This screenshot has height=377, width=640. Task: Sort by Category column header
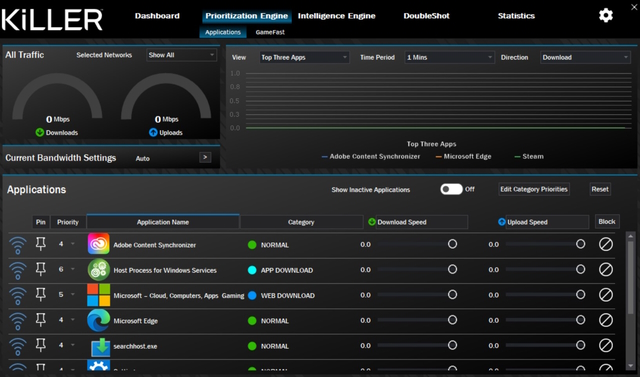301,222
